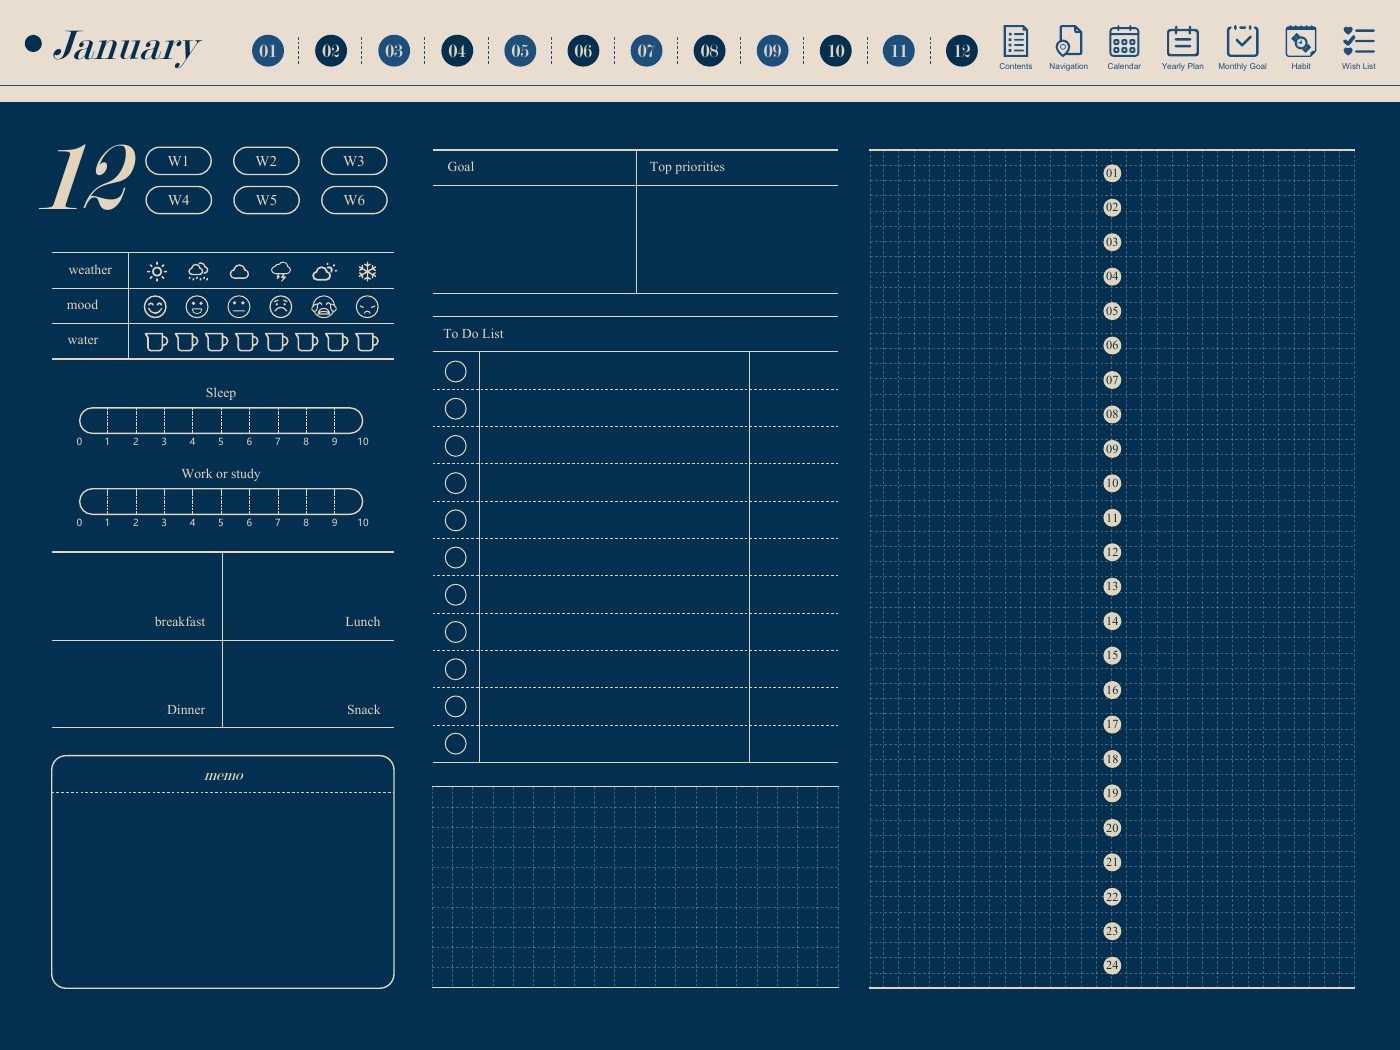The height and width of the screenshot is (1050, 1400).
Task: Mark the sunny weather icon
Action: click(156, 271)
